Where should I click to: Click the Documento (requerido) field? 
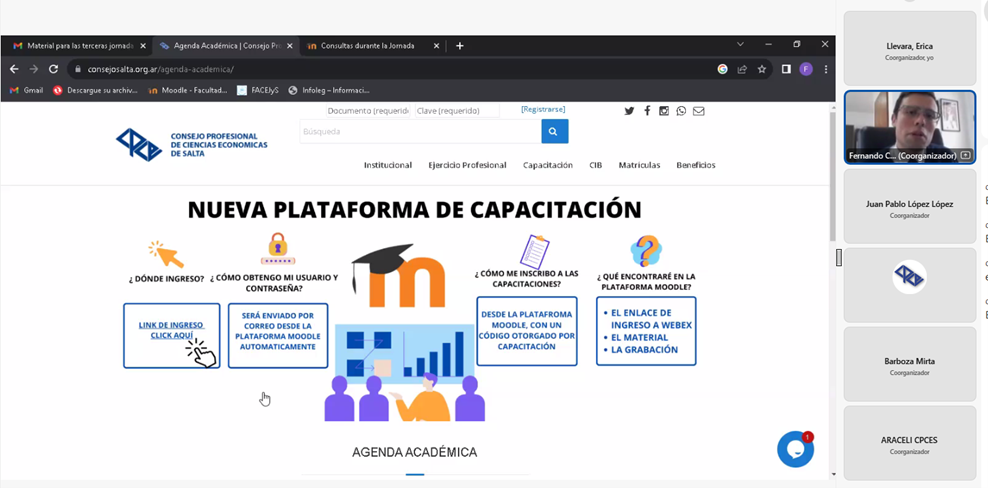[x=368, y=111]
